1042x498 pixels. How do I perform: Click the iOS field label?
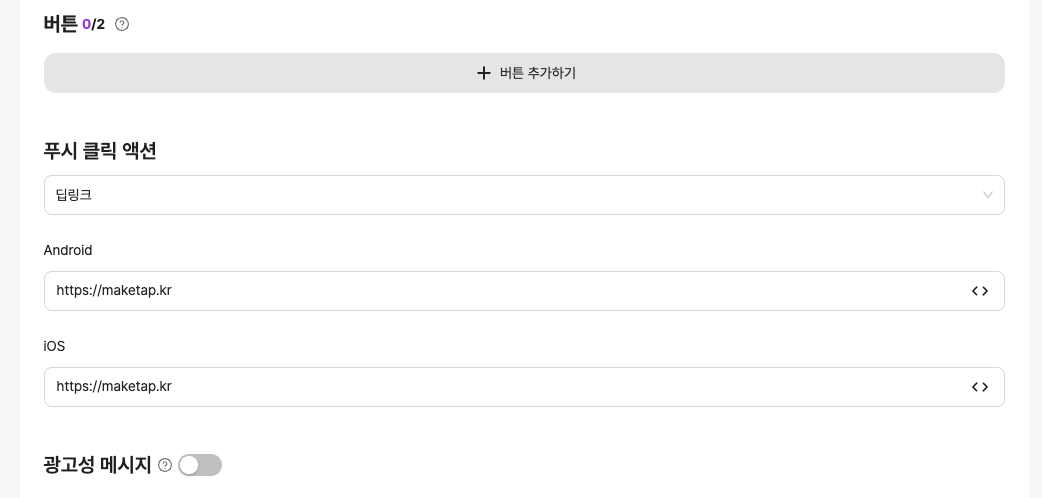pos(54,346)
